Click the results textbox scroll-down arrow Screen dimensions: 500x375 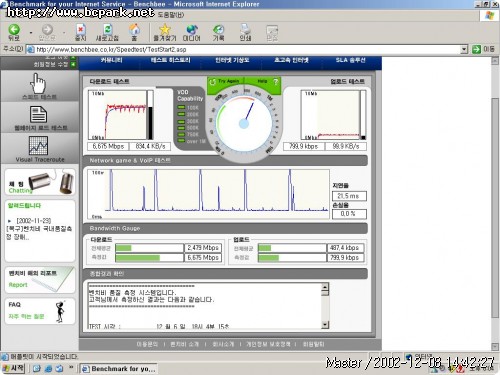click(x=325, y=324)
